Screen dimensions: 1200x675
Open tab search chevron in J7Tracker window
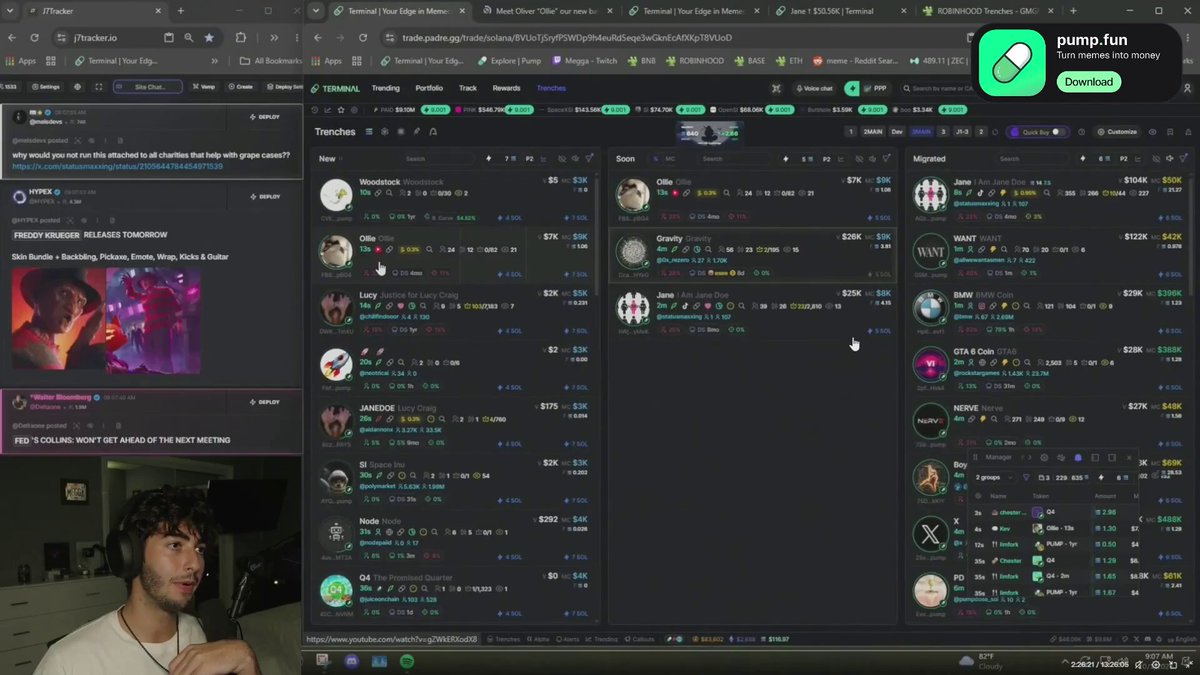pos(12,11)
